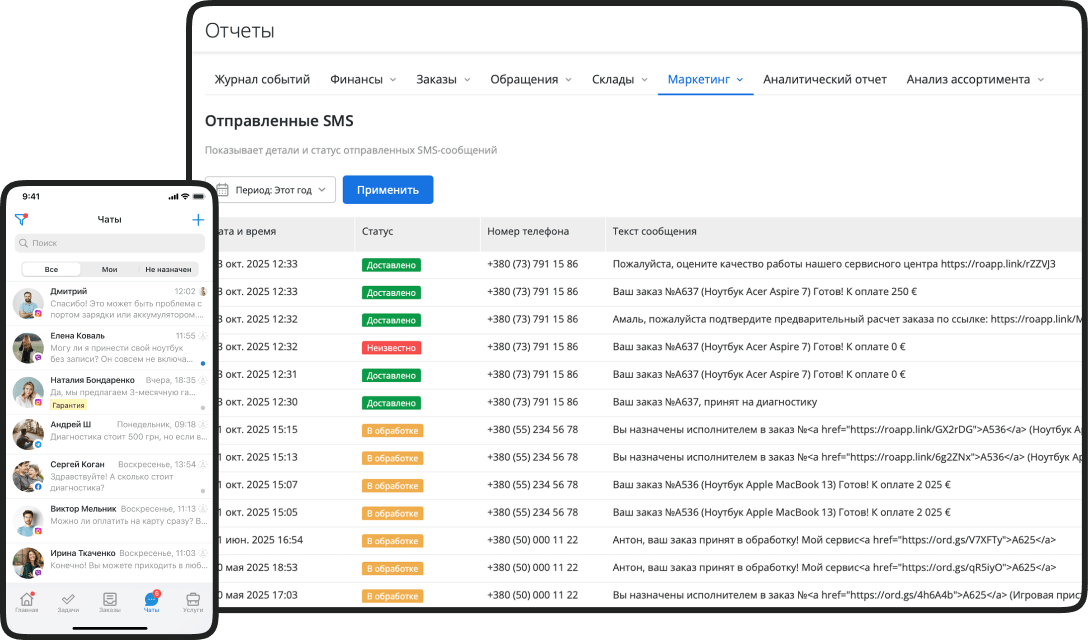This screenshot has height=640, width=1088.
Task: Switch to Аналитический отчет tab
Action: click(825, 79)
